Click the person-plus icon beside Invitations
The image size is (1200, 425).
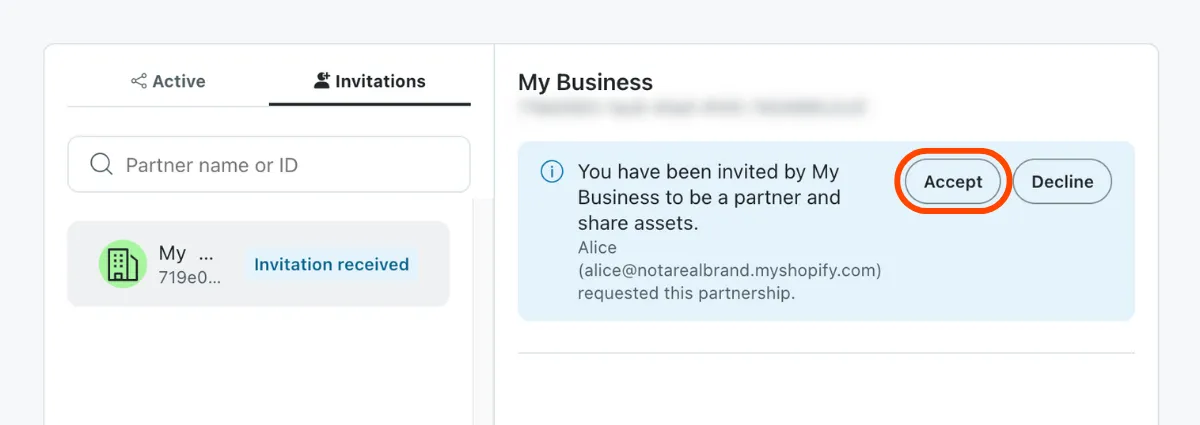(322, 81)
